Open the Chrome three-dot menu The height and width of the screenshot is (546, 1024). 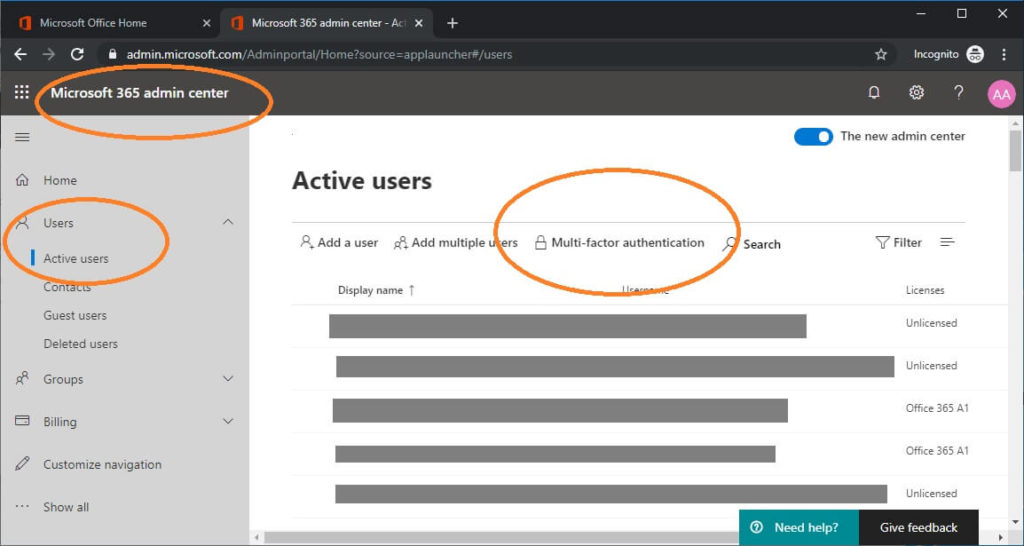(1004, 55)
